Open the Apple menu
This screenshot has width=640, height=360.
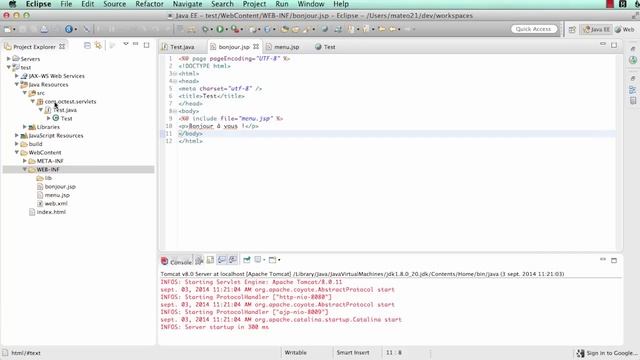12,4
